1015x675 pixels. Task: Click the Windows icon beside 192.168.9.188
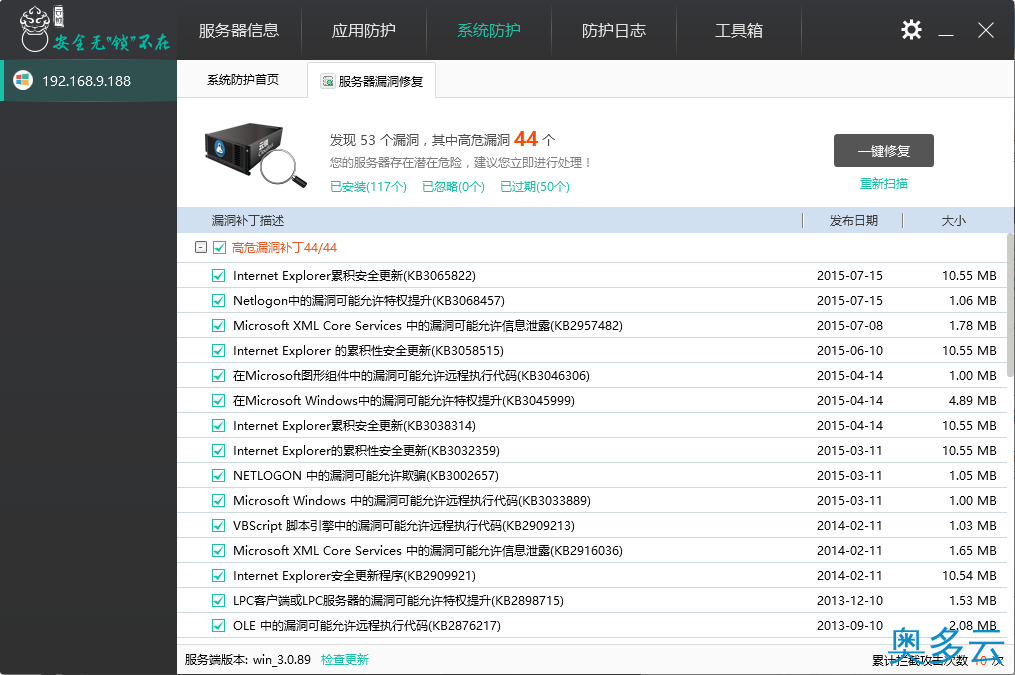[x=23, y=80]
